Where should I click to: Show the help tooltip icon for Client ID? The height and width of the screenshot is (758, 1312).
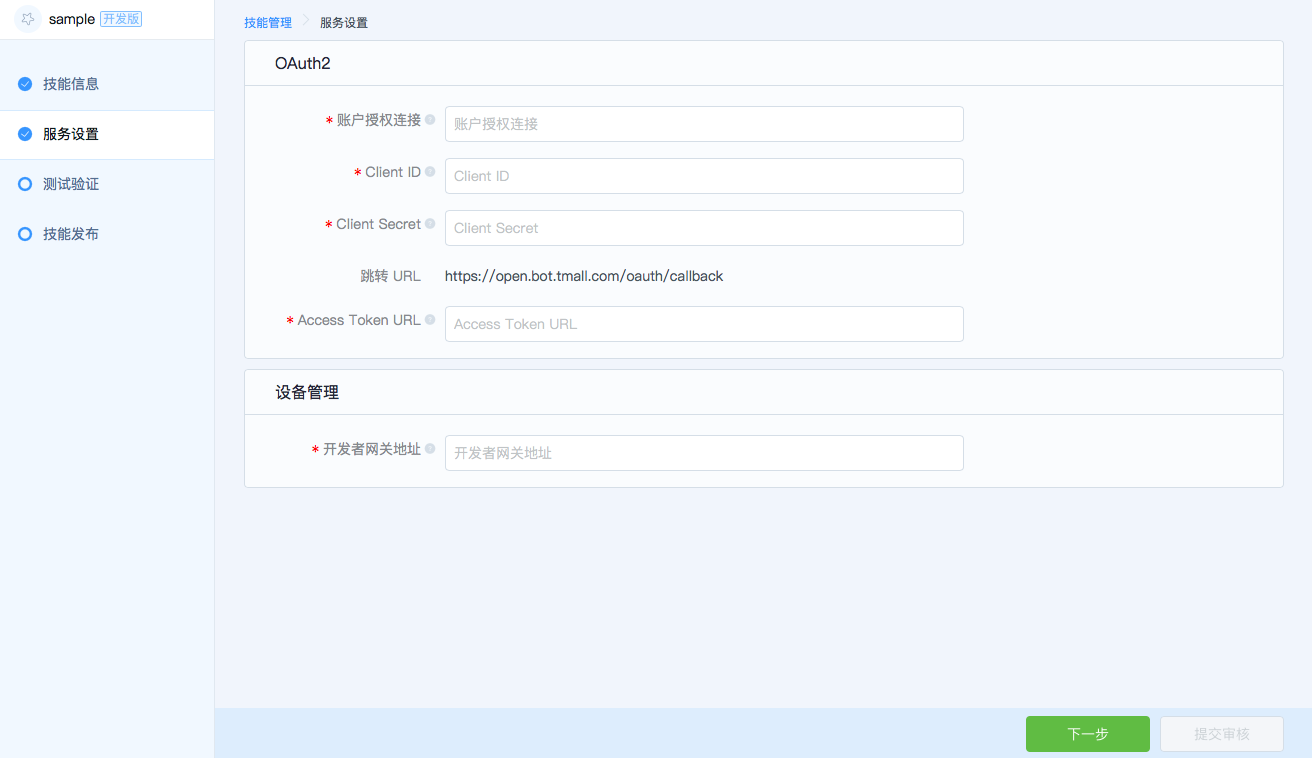pyautogui.click(x=430, y=171)
